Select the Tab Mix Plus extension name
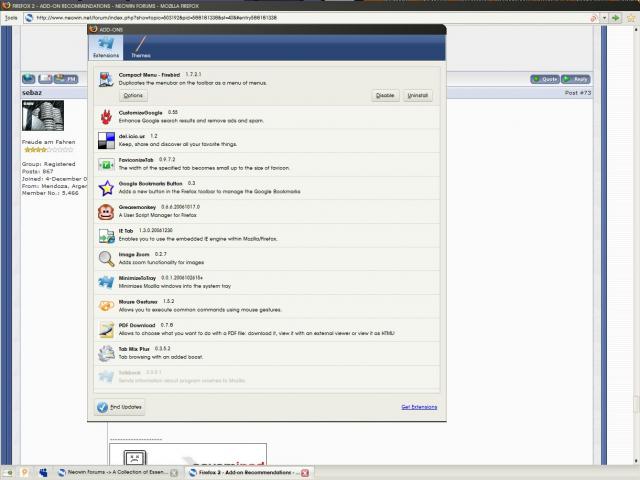This screenshot has height=480, width=640. pos(134,349)
